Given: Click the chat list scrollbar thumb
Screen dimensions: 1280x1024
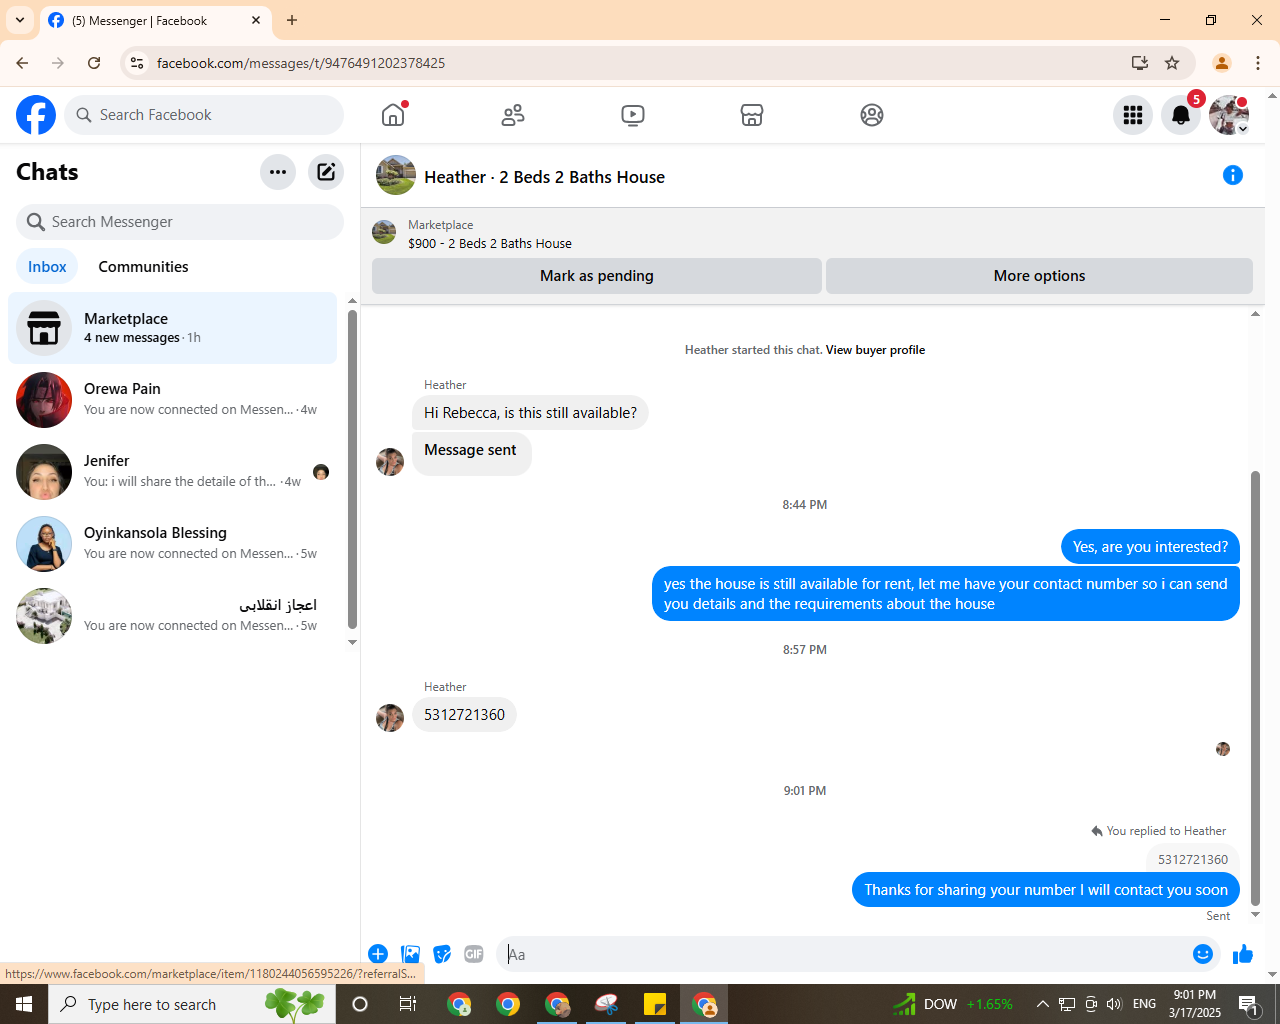Looking at the screenshot, I should 352,469.
